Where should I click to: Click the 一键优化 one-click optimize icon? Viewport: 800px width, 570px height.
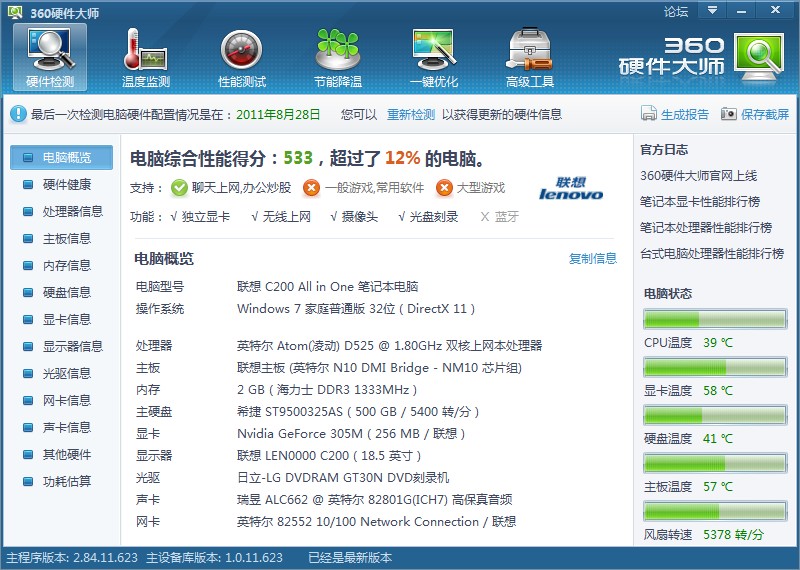click(434, 57)
